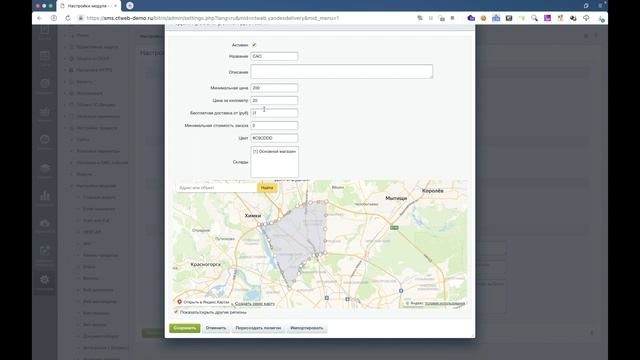Select [1] Основной магазин in Склады list

tap(274, 151)
